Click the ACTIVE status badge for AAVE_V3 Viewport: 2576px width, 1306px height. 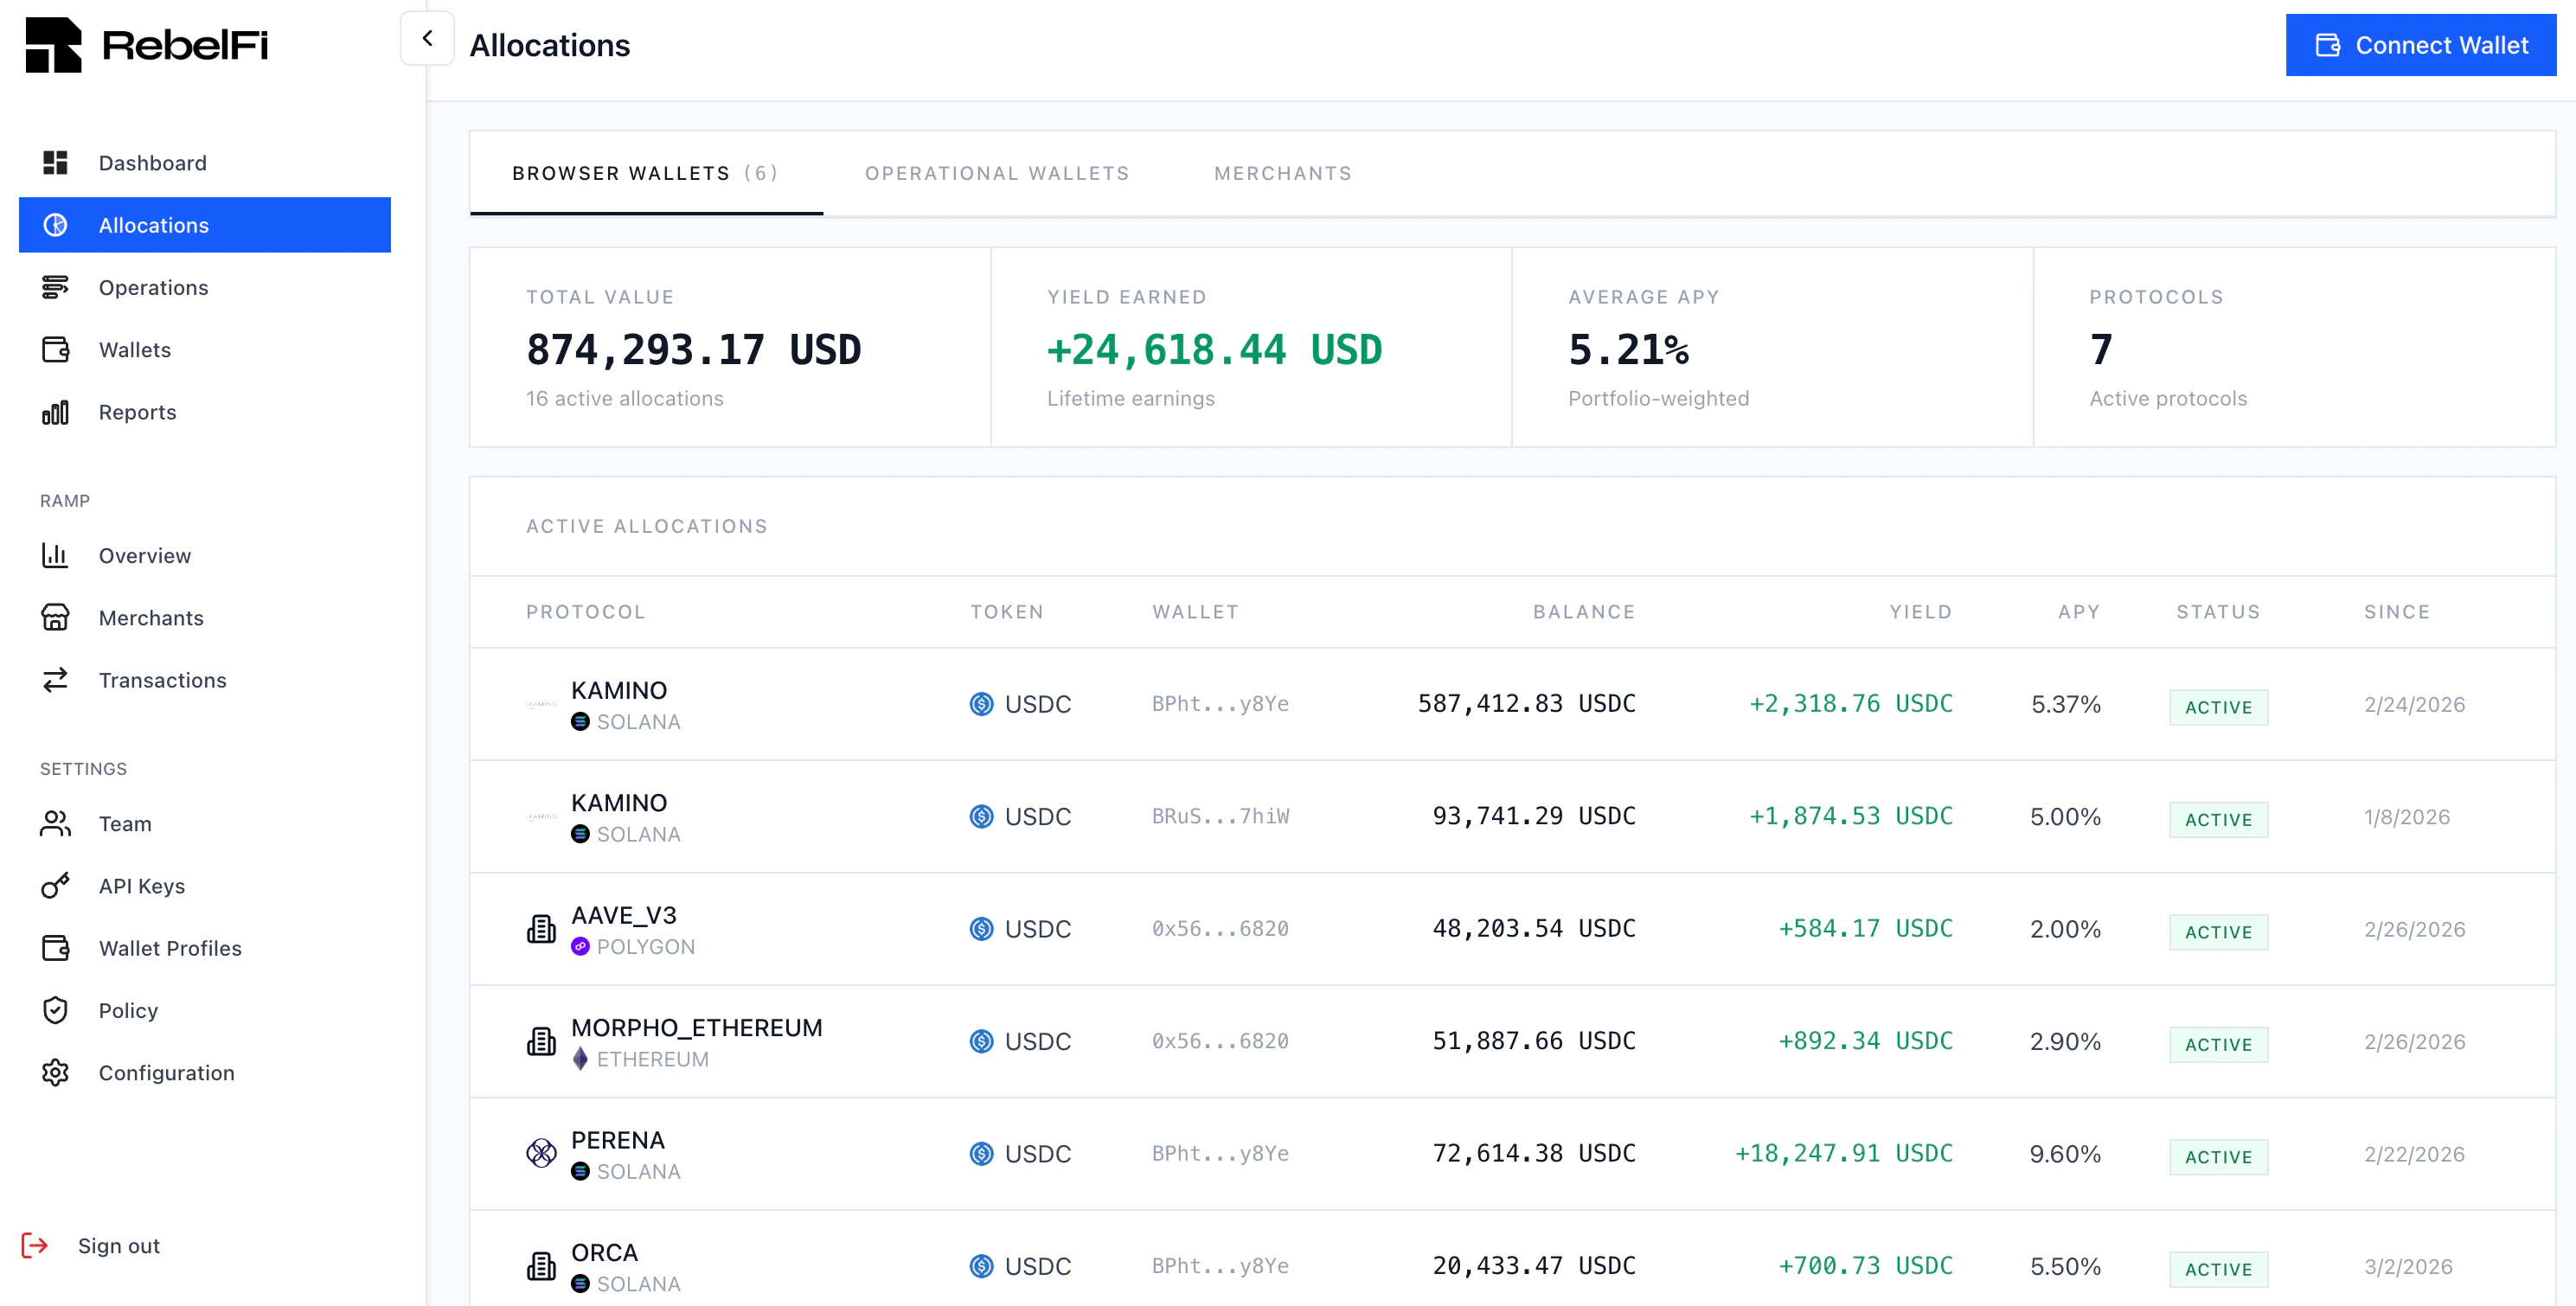[x=2217, y=931]
